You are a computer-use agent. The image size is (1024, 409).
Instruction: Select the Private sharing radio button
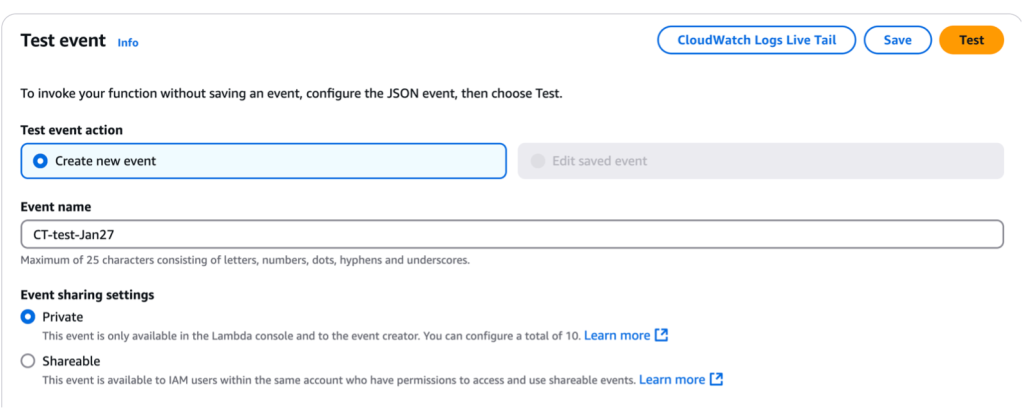click(x=28, y=317)
